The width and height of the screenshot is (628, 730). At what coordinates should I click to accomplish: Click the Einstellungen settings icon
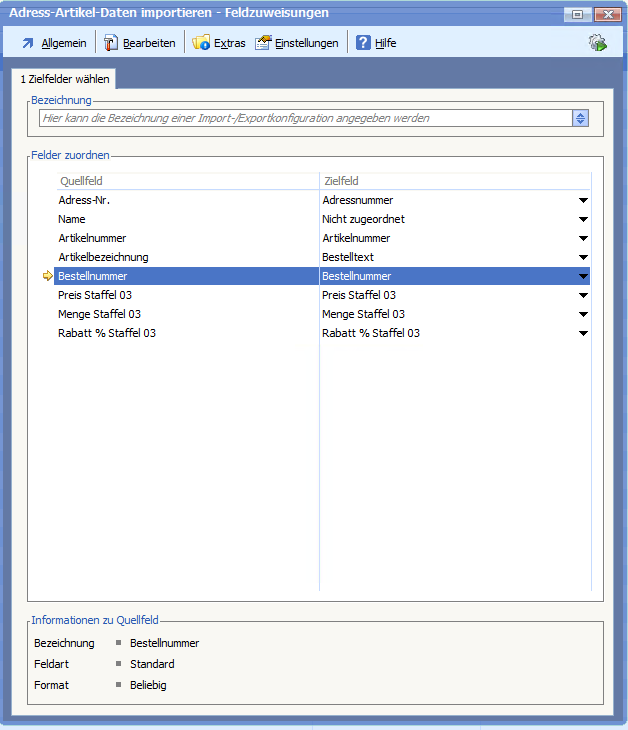(264, 43)
